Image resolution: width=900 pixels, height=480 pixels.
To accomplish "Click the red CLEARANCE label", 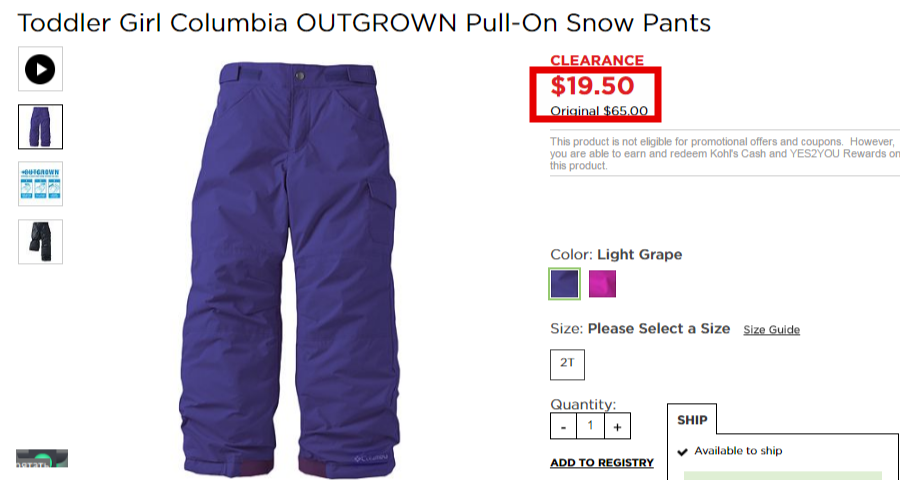I will point(597,60).
